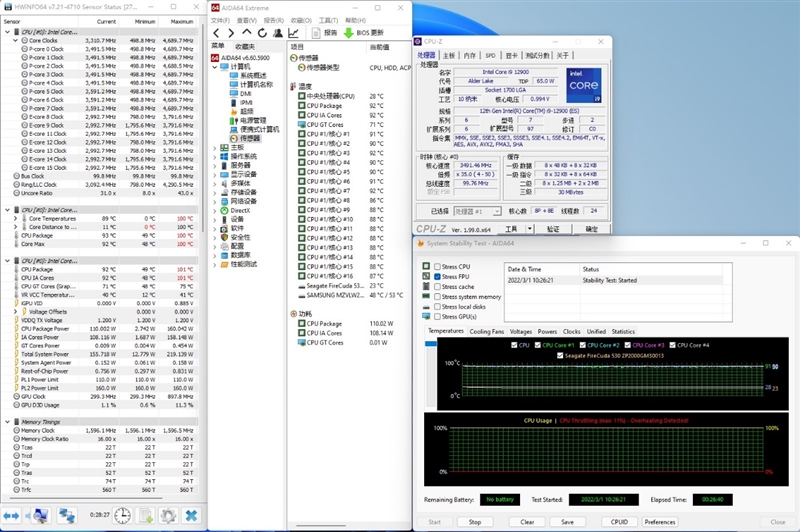The width and height of the screenshot is (800, 532).
Task: Open 工具 dropdown arrow in CPU-Z
Action: [530, 229]
